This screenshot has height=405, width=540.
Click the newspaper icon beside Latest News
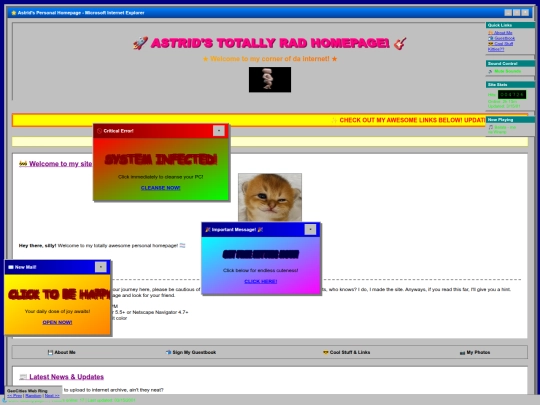pos(23,377)
